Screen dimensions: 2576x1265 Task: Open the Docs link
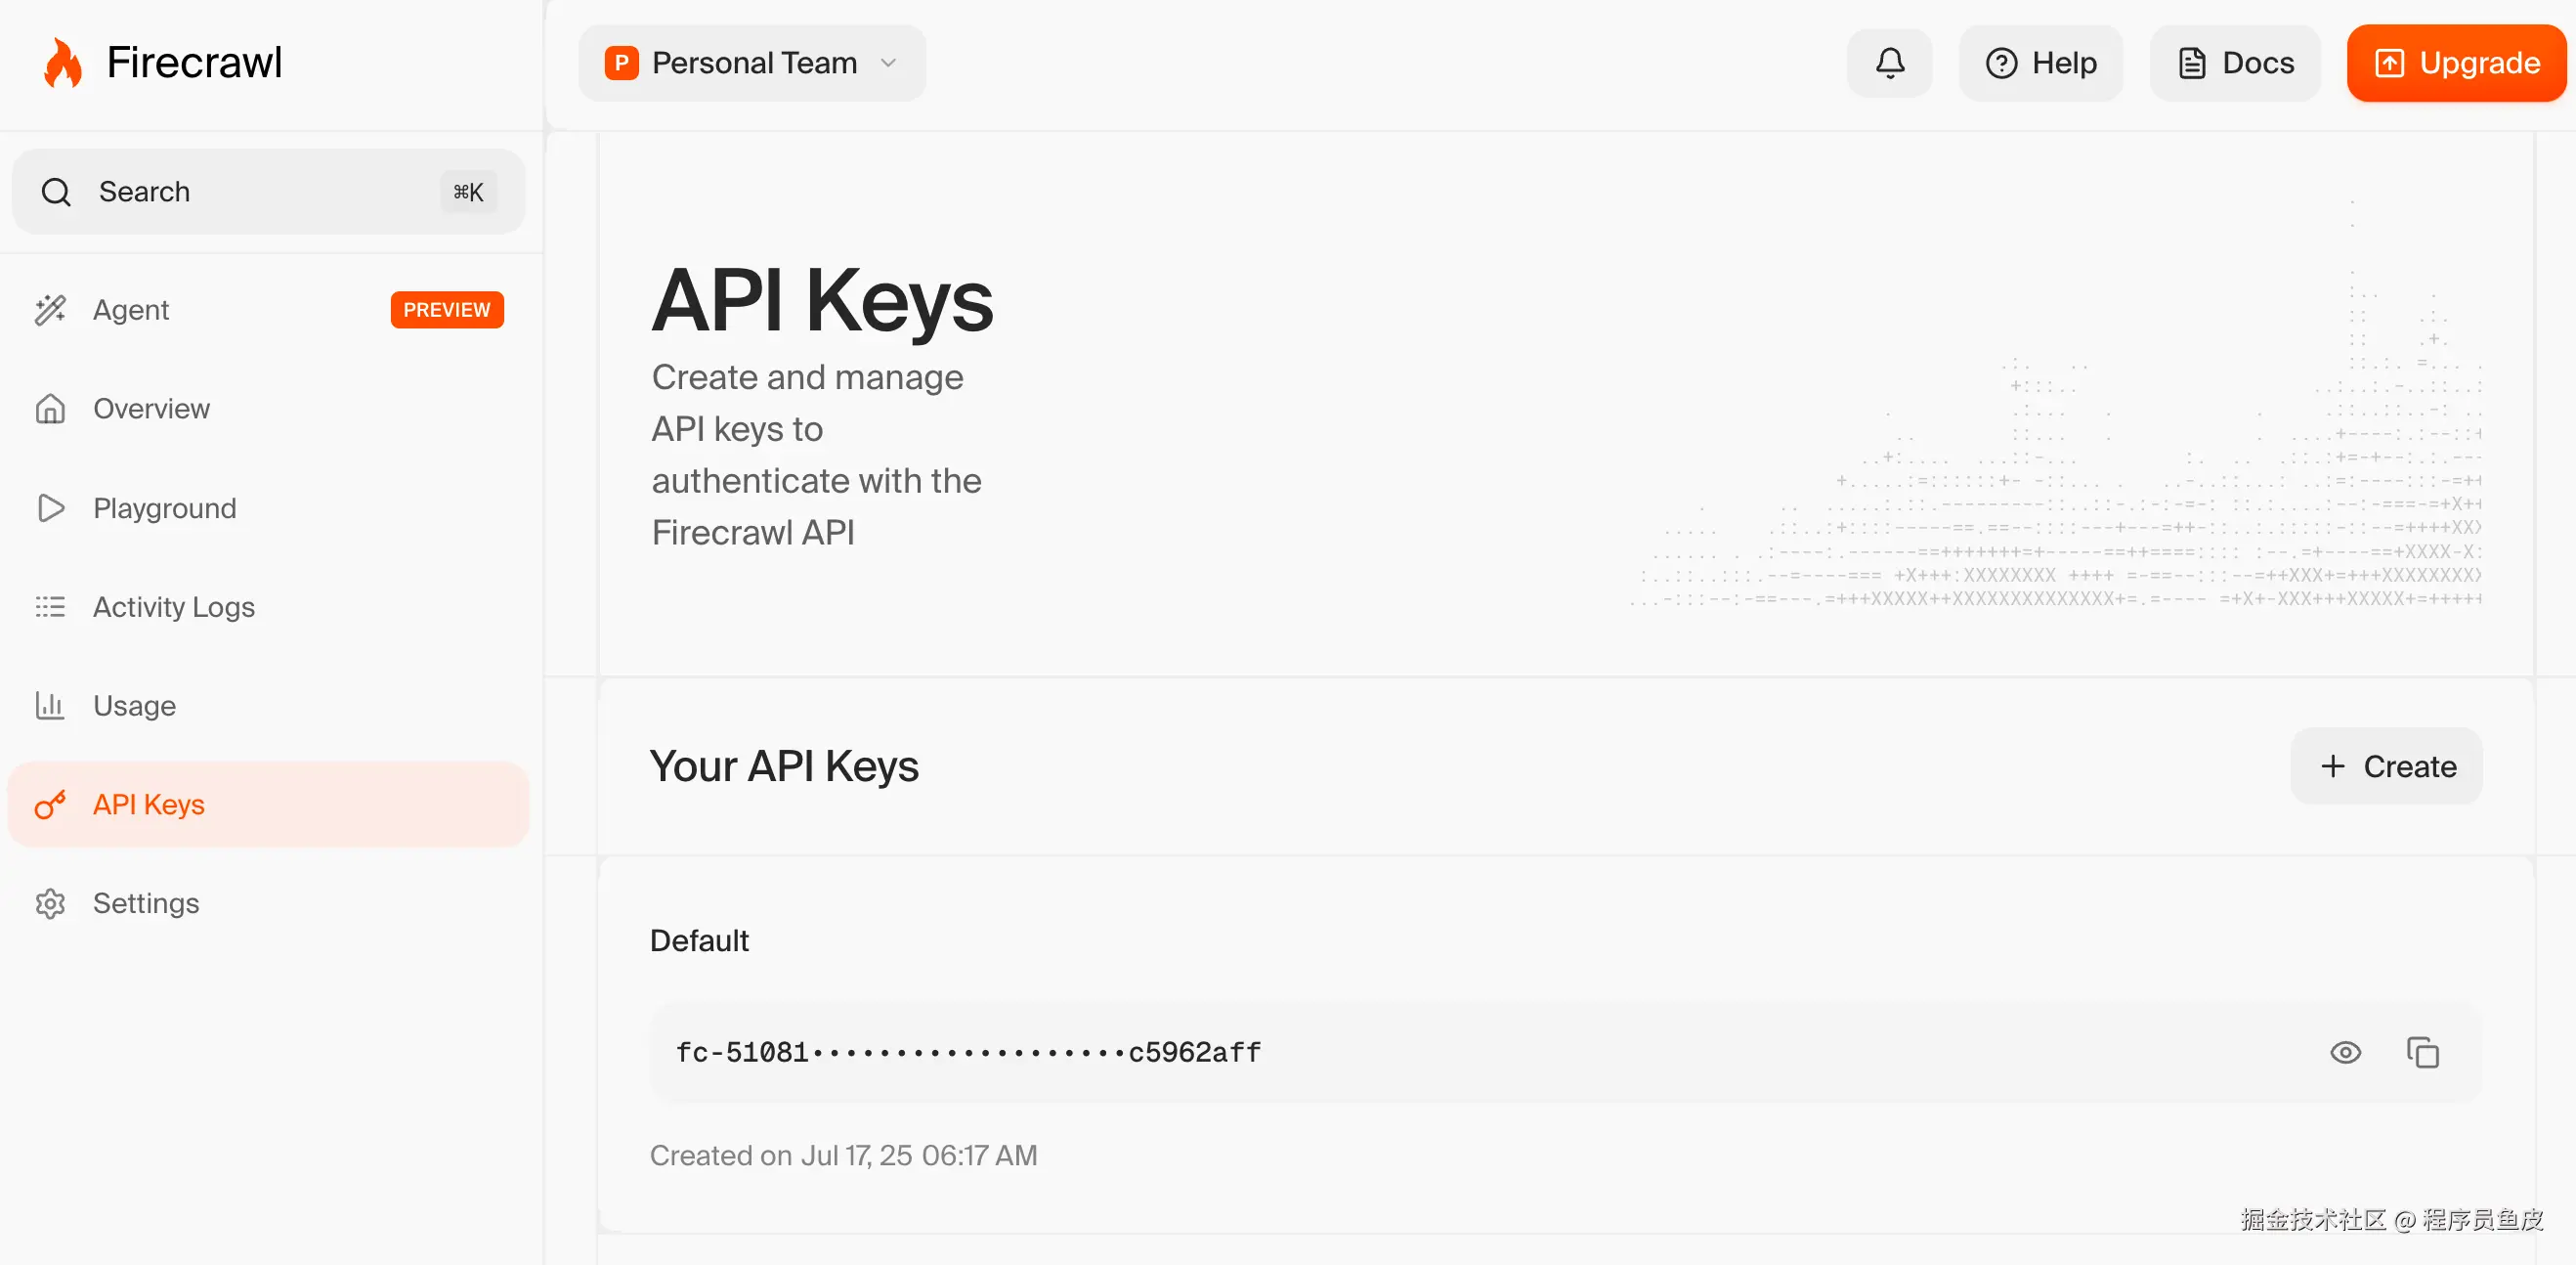(2235, 63)
